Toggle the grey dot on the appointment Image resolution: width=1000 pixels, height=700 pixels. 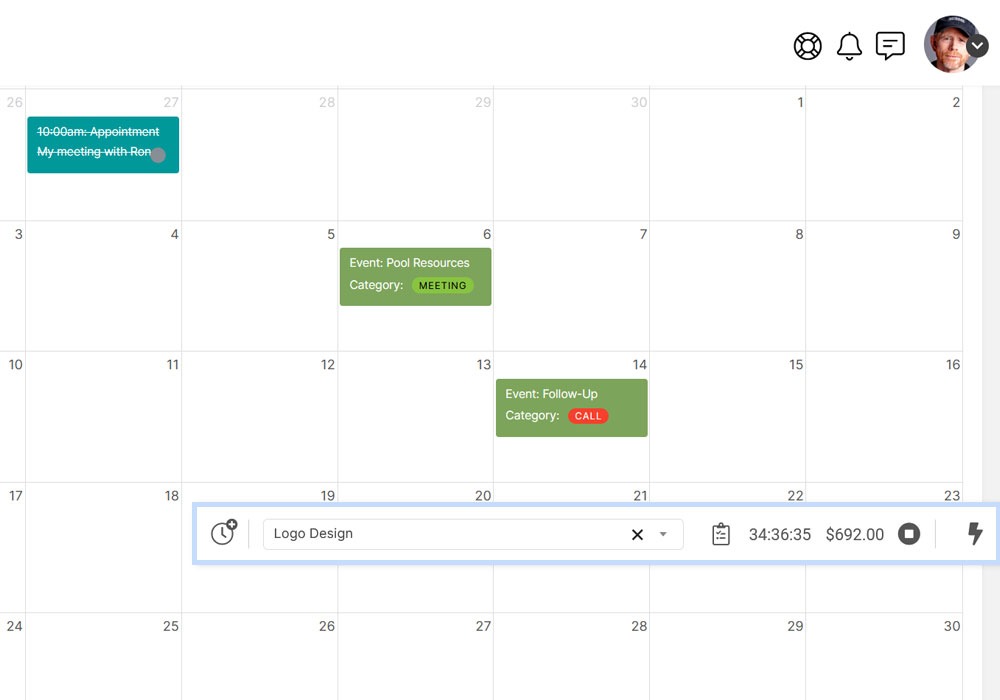pos(158,155)
